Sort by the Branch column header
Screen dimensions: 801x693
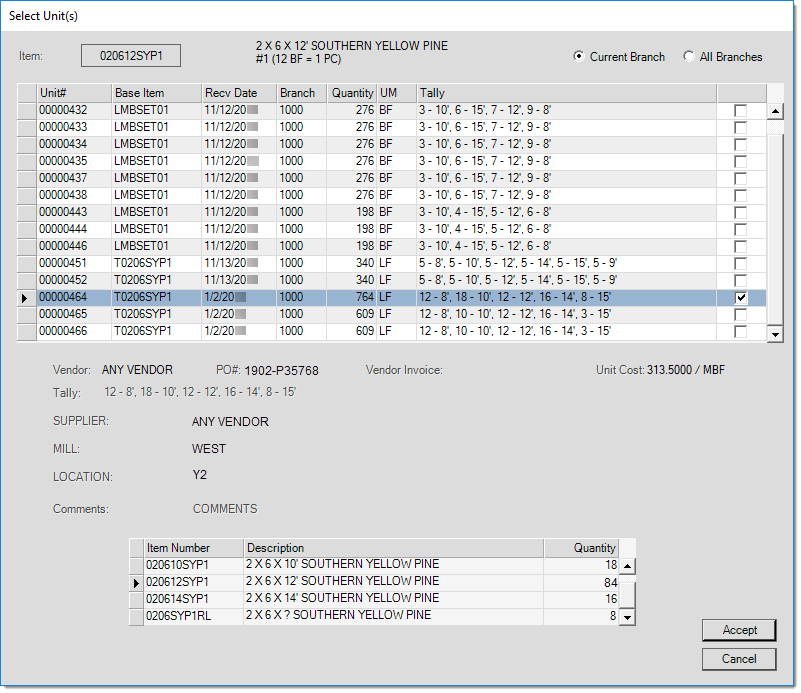[301, 93]
